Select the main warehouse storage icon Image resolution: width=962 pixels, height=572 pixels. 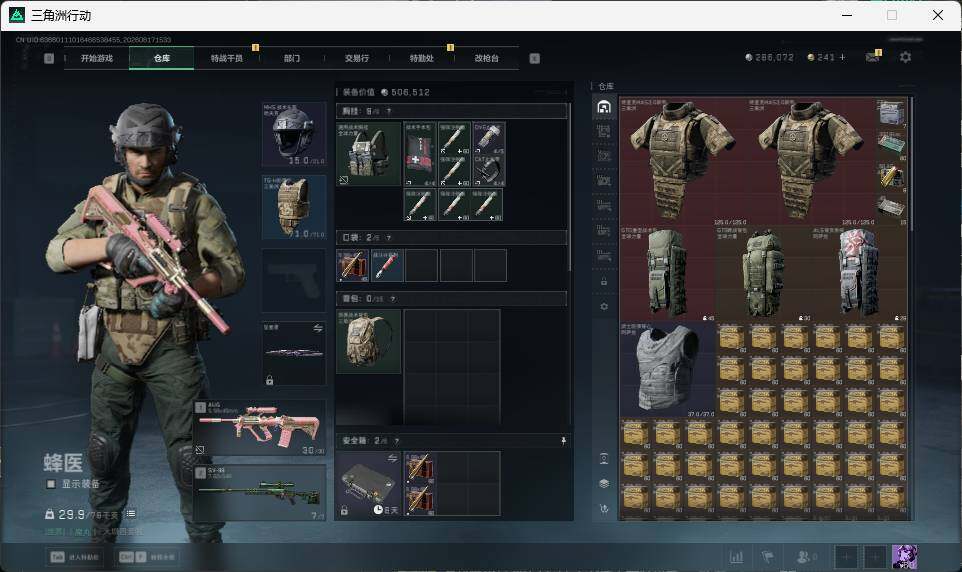click(604, 107)
